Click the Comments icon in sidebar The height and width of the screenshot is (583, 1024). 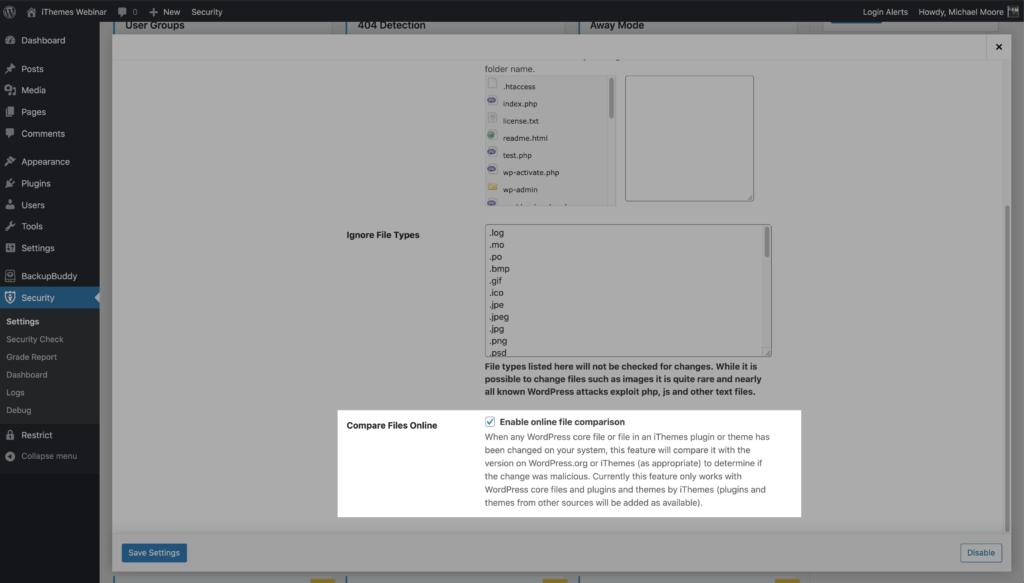pyautogui.click(x=10, y=133)
